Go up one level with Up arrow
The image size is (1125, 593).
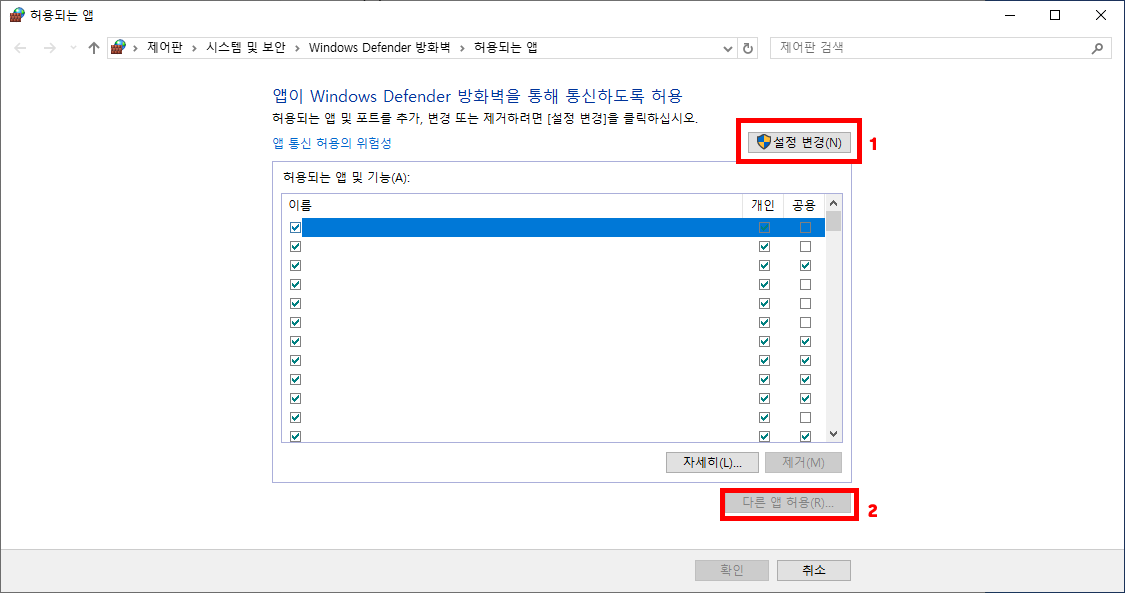tap(93, 48)
